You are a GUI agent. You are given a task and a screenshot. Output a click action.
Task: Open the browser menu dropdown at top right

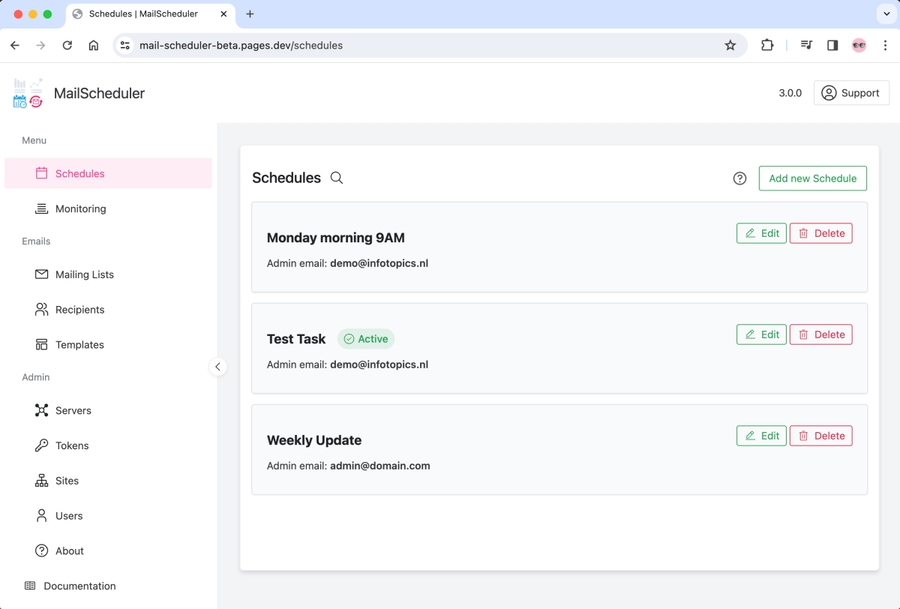885,45
